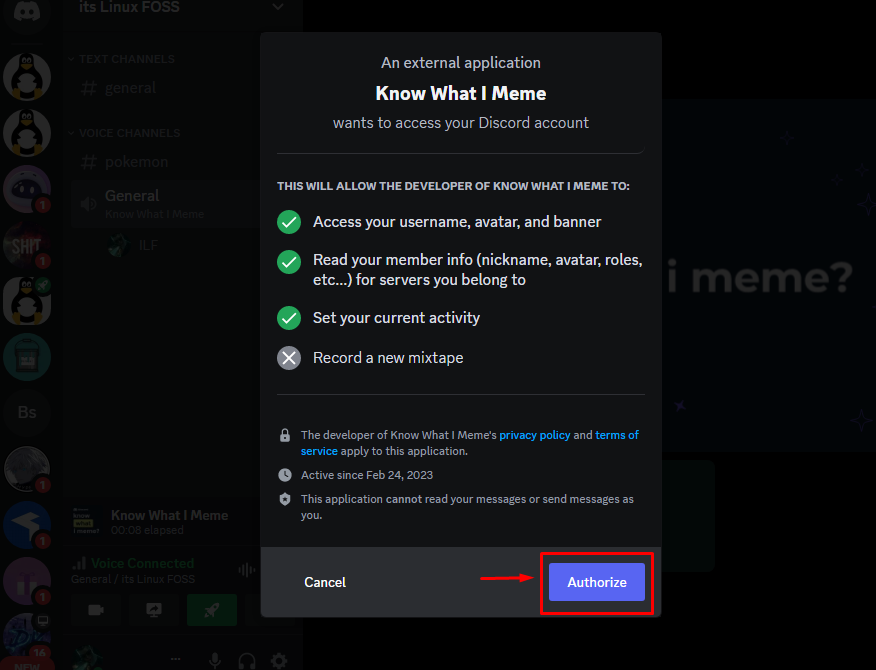Click the screen share icon
This screenshot has width=876, height=670.
pos(154,610)
